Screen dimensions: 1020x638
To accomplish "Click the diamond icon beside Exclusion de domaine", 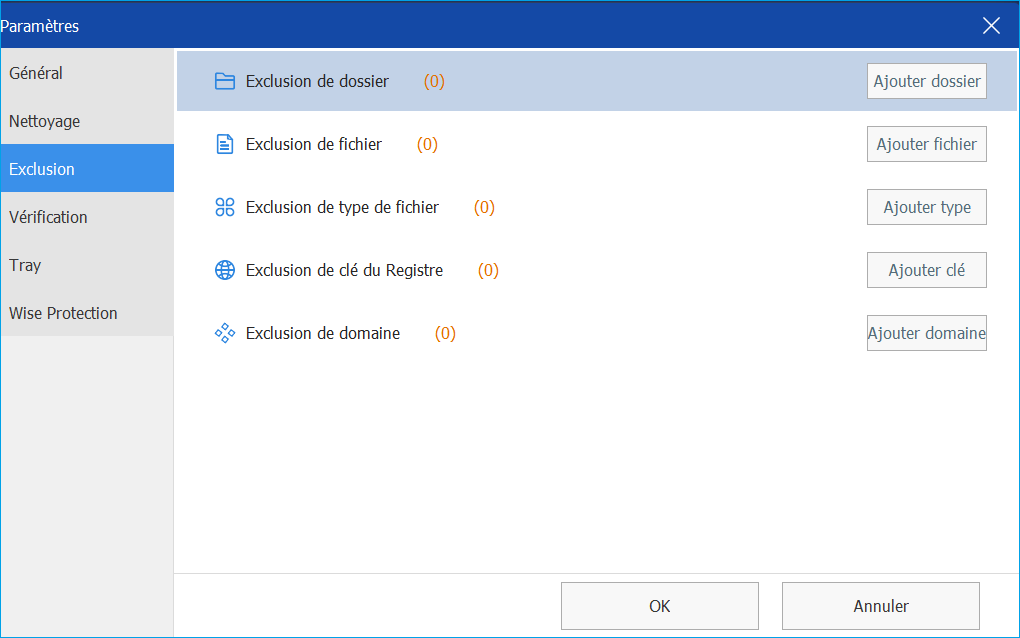I will pyautogui.click(x=224, y=333).
